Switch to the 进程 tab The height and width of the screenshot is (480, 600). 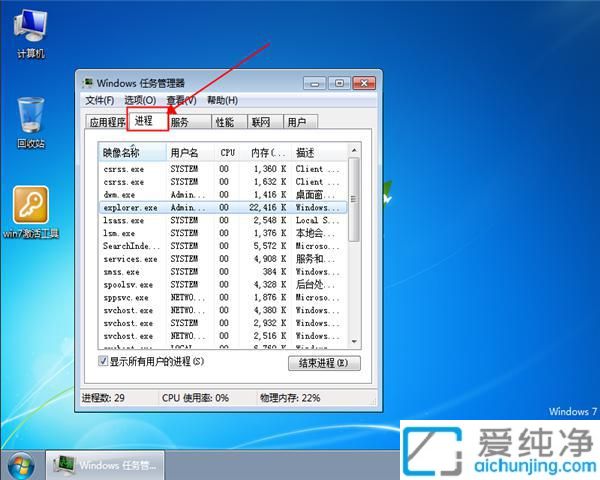(x=148, y=121)
